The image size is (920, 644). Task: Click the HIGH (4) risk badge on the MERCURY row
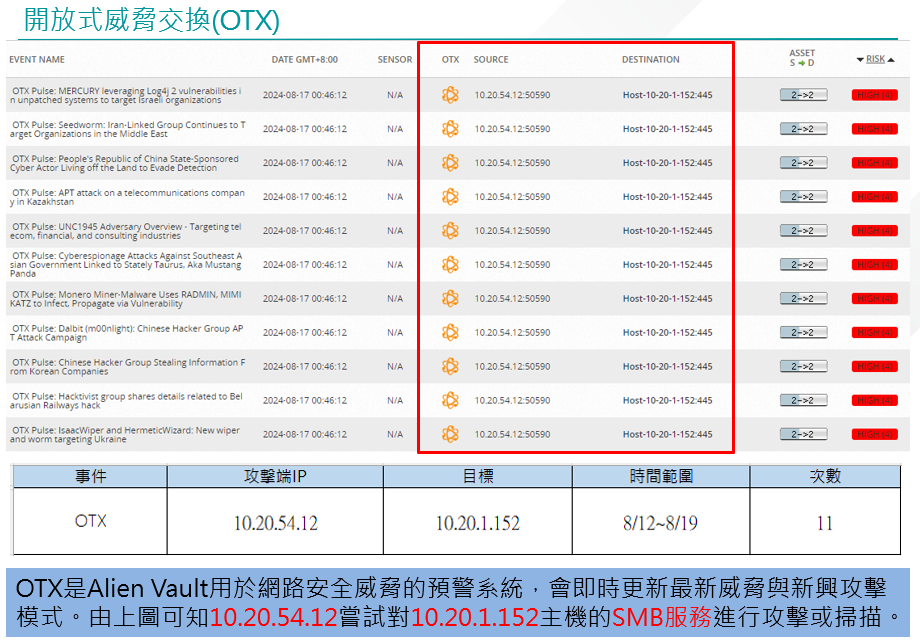click(875, 95)
